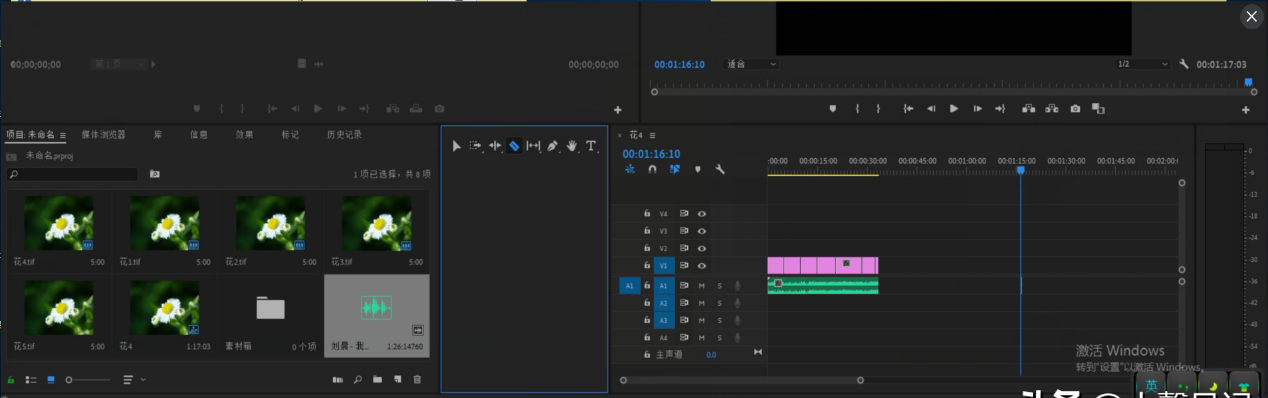1268x398 pixels.
Task: Select the Pen tool
Action: click(553, 146)
